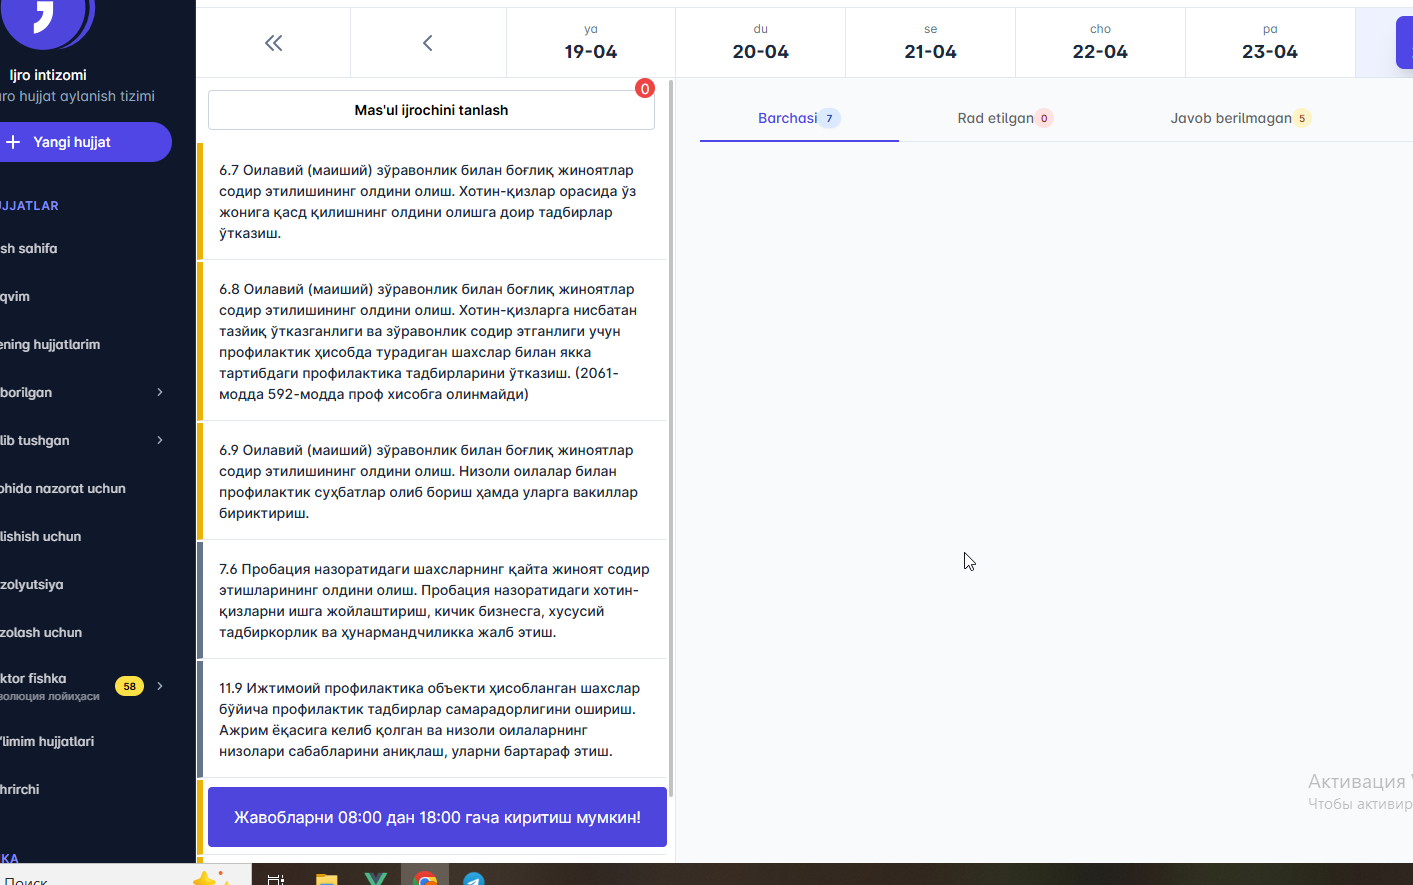Open 'lishish uchun' sidebar item
This screenshot has height=885, width=1413.
[x=41, y=536]
